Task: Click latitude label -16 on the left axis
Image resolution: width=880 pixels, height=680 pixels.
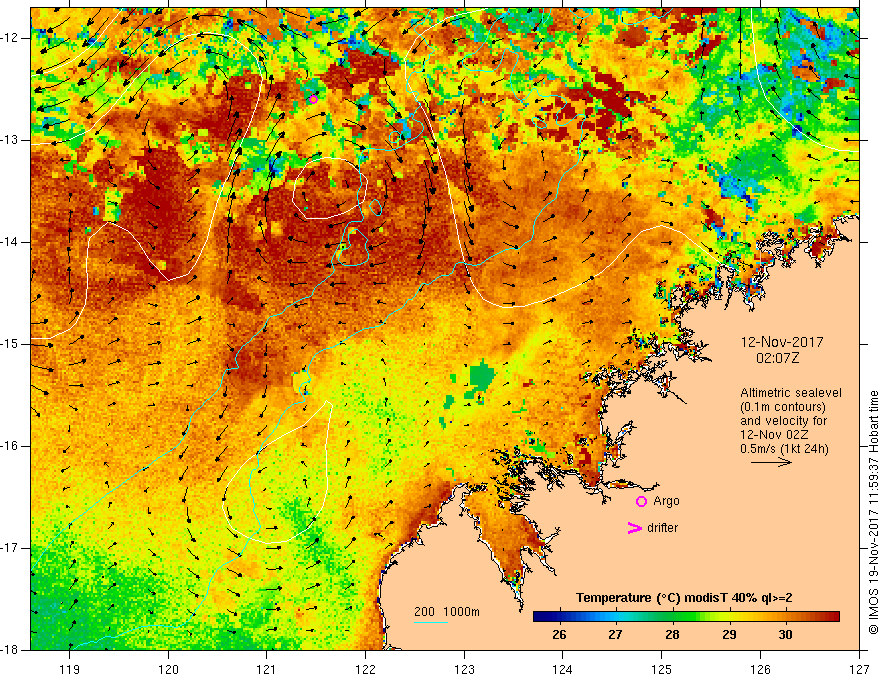Action: (10, 446)
